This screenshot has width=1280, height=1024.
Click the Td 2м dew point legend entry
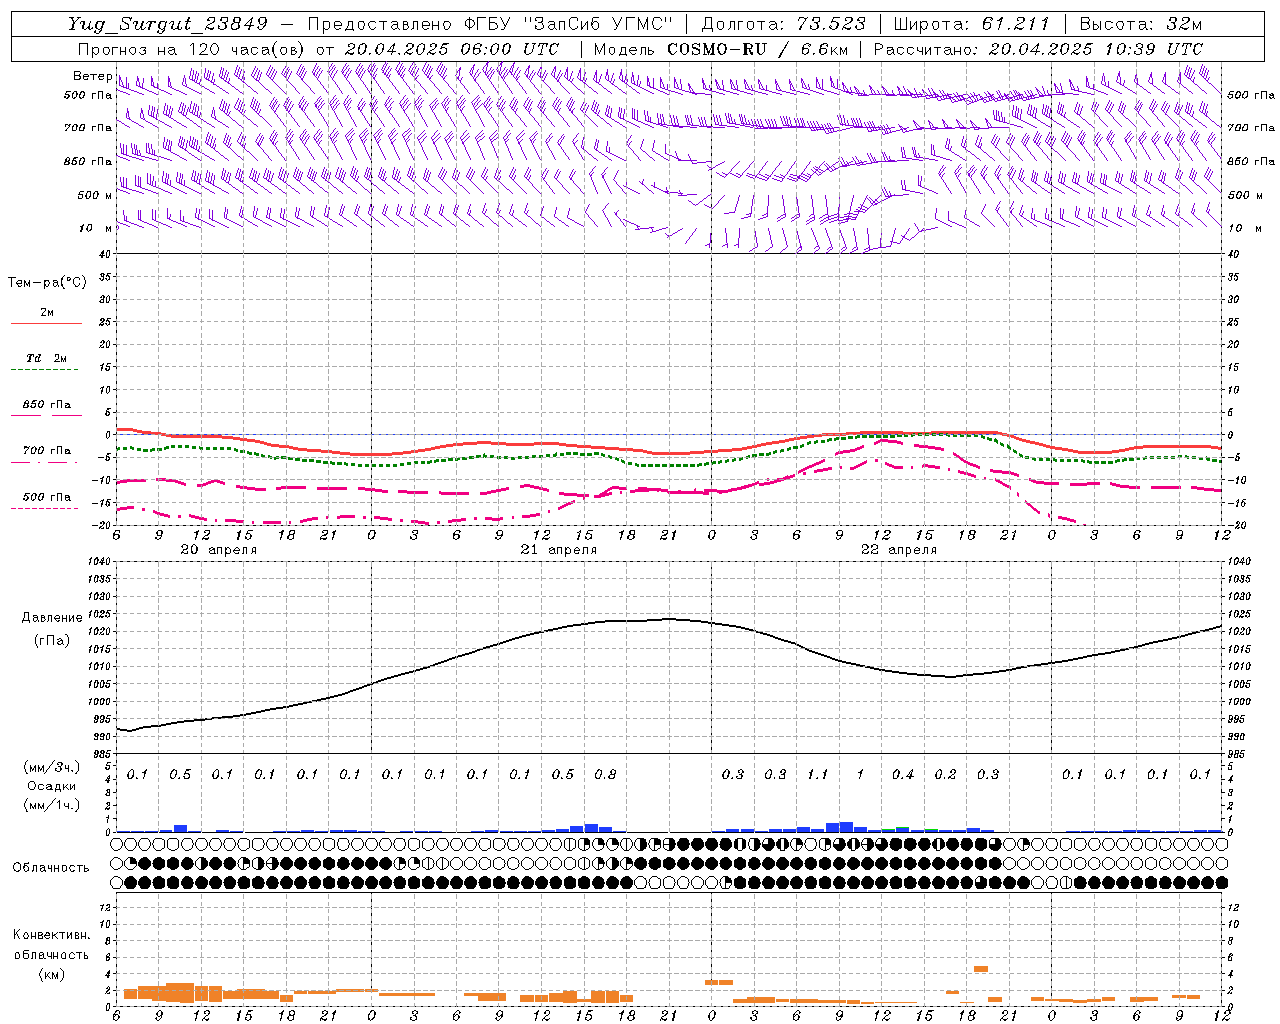[x=47, y=358]
